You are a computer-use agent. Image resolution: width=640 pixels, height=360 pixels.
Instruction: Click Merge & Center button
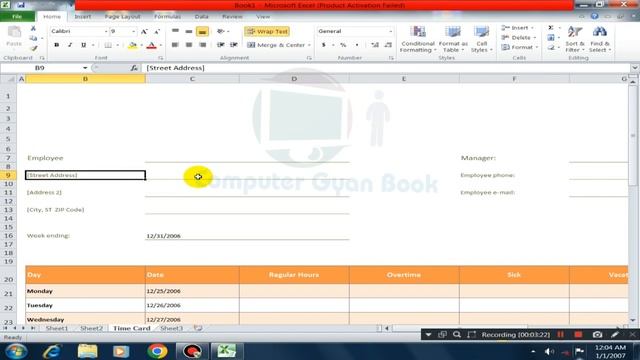click(x=276, y=45)
